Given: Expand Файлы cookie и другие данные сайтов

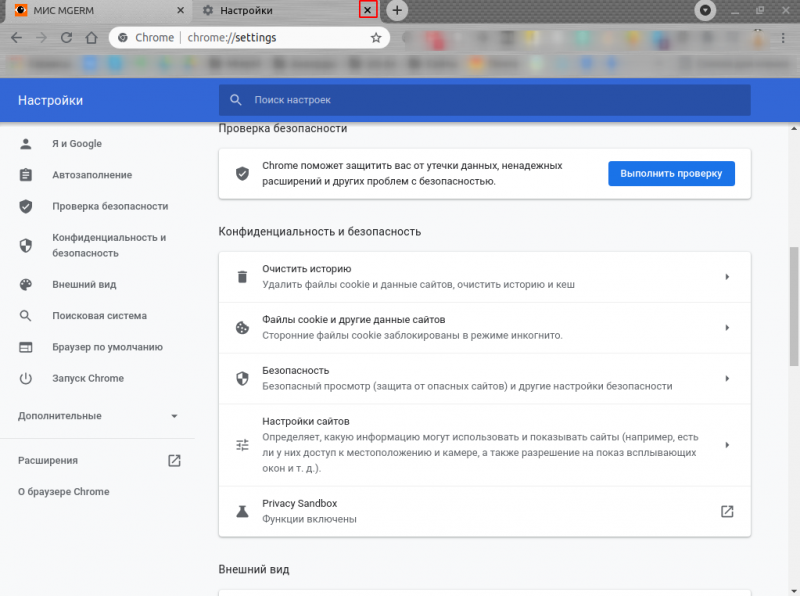Looking at the screenshot, I should pyautogui.click(x=727, y=327).
